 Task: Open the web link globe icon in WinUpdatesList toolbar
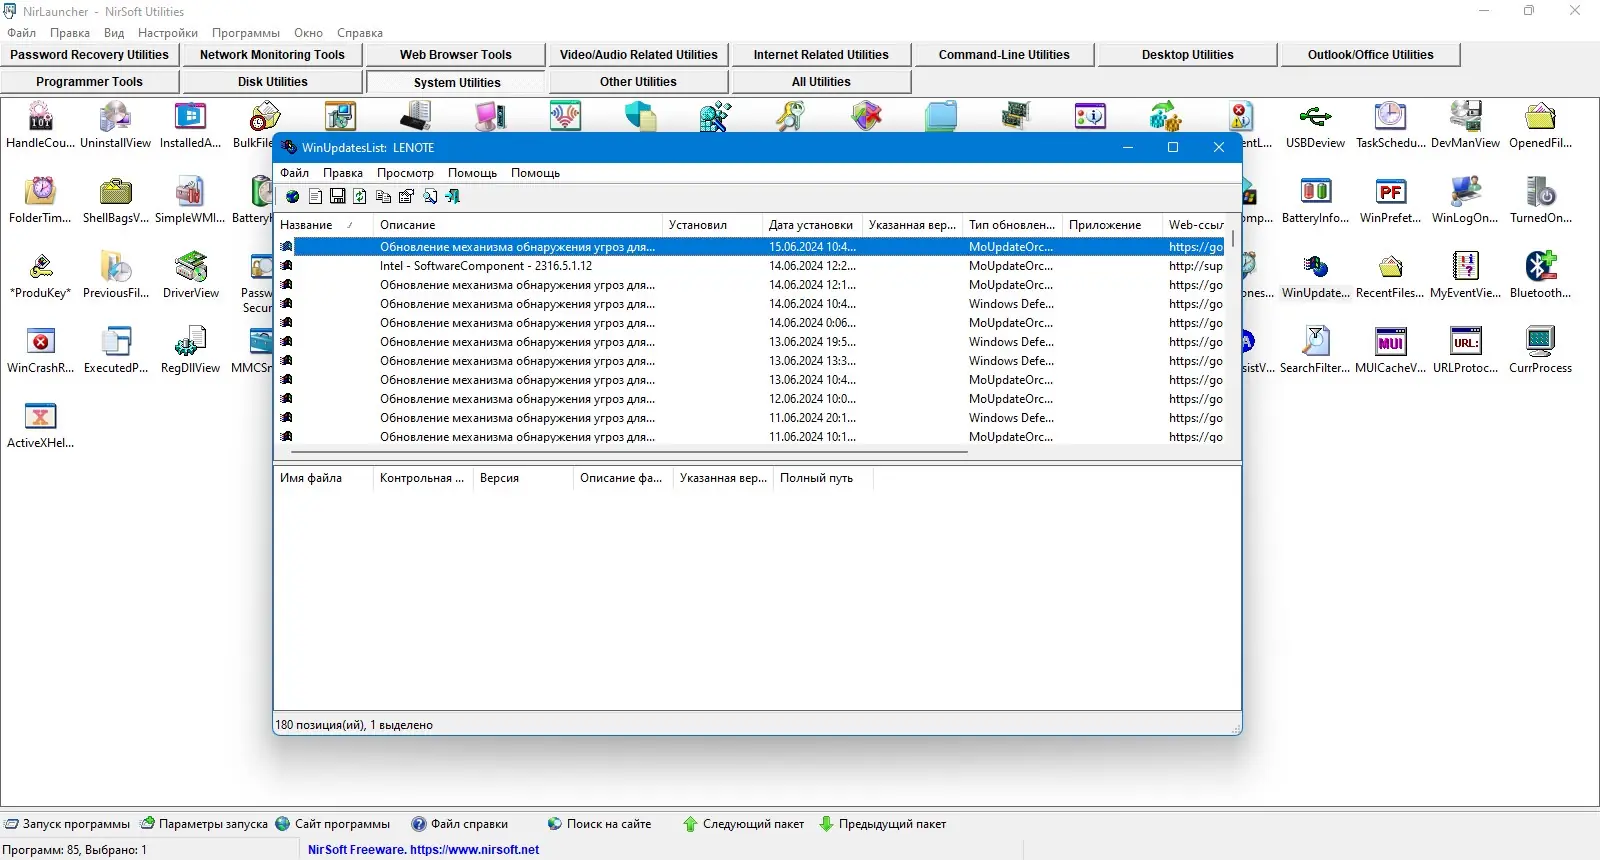point(292,197)
